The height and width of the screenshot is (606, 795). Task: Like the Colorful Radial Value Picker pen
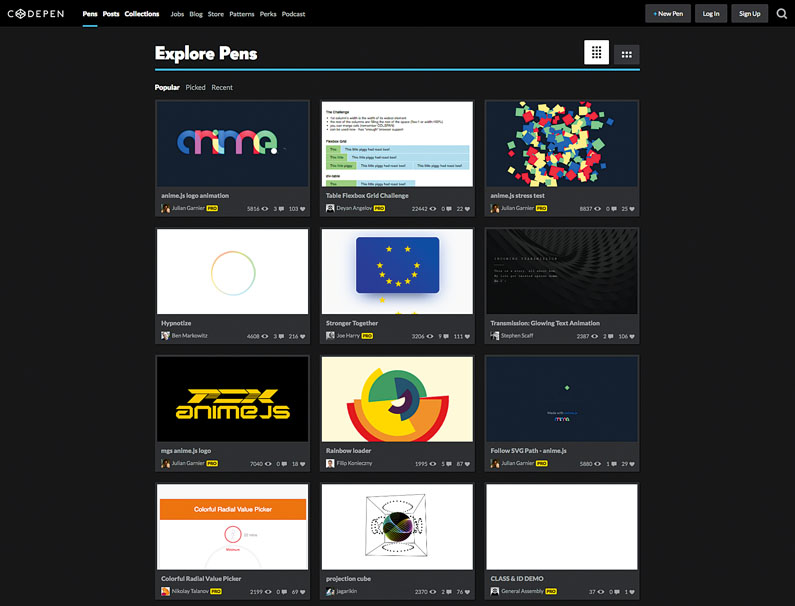pyautogui.click(x=303, y=592)
